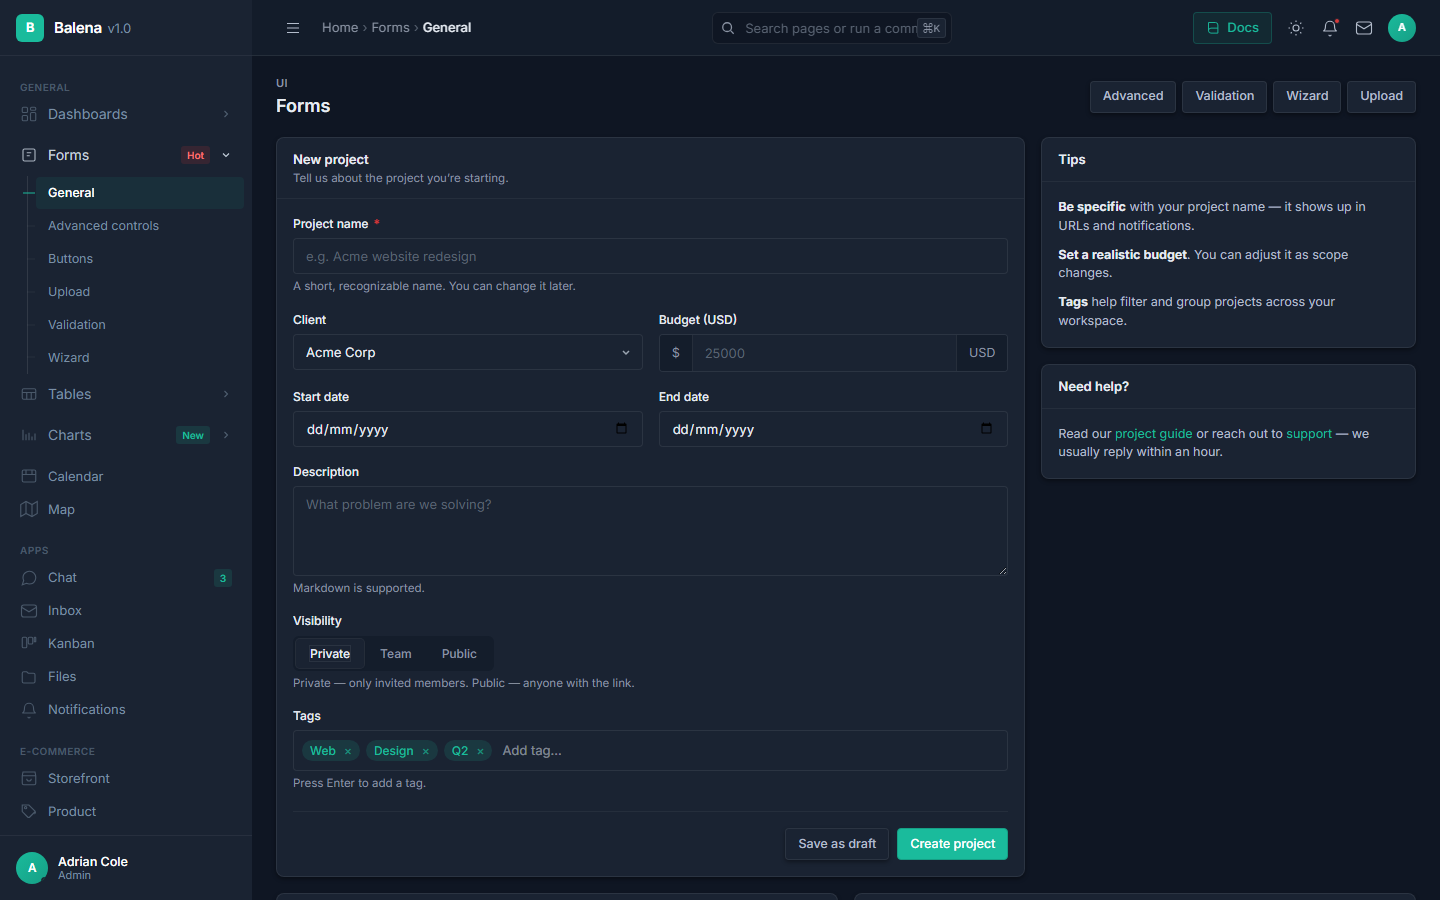This screenshot has height=900, width=1440.
Task: Open the Adrian Cole profile in the sidebar
Action: [126, 868]
